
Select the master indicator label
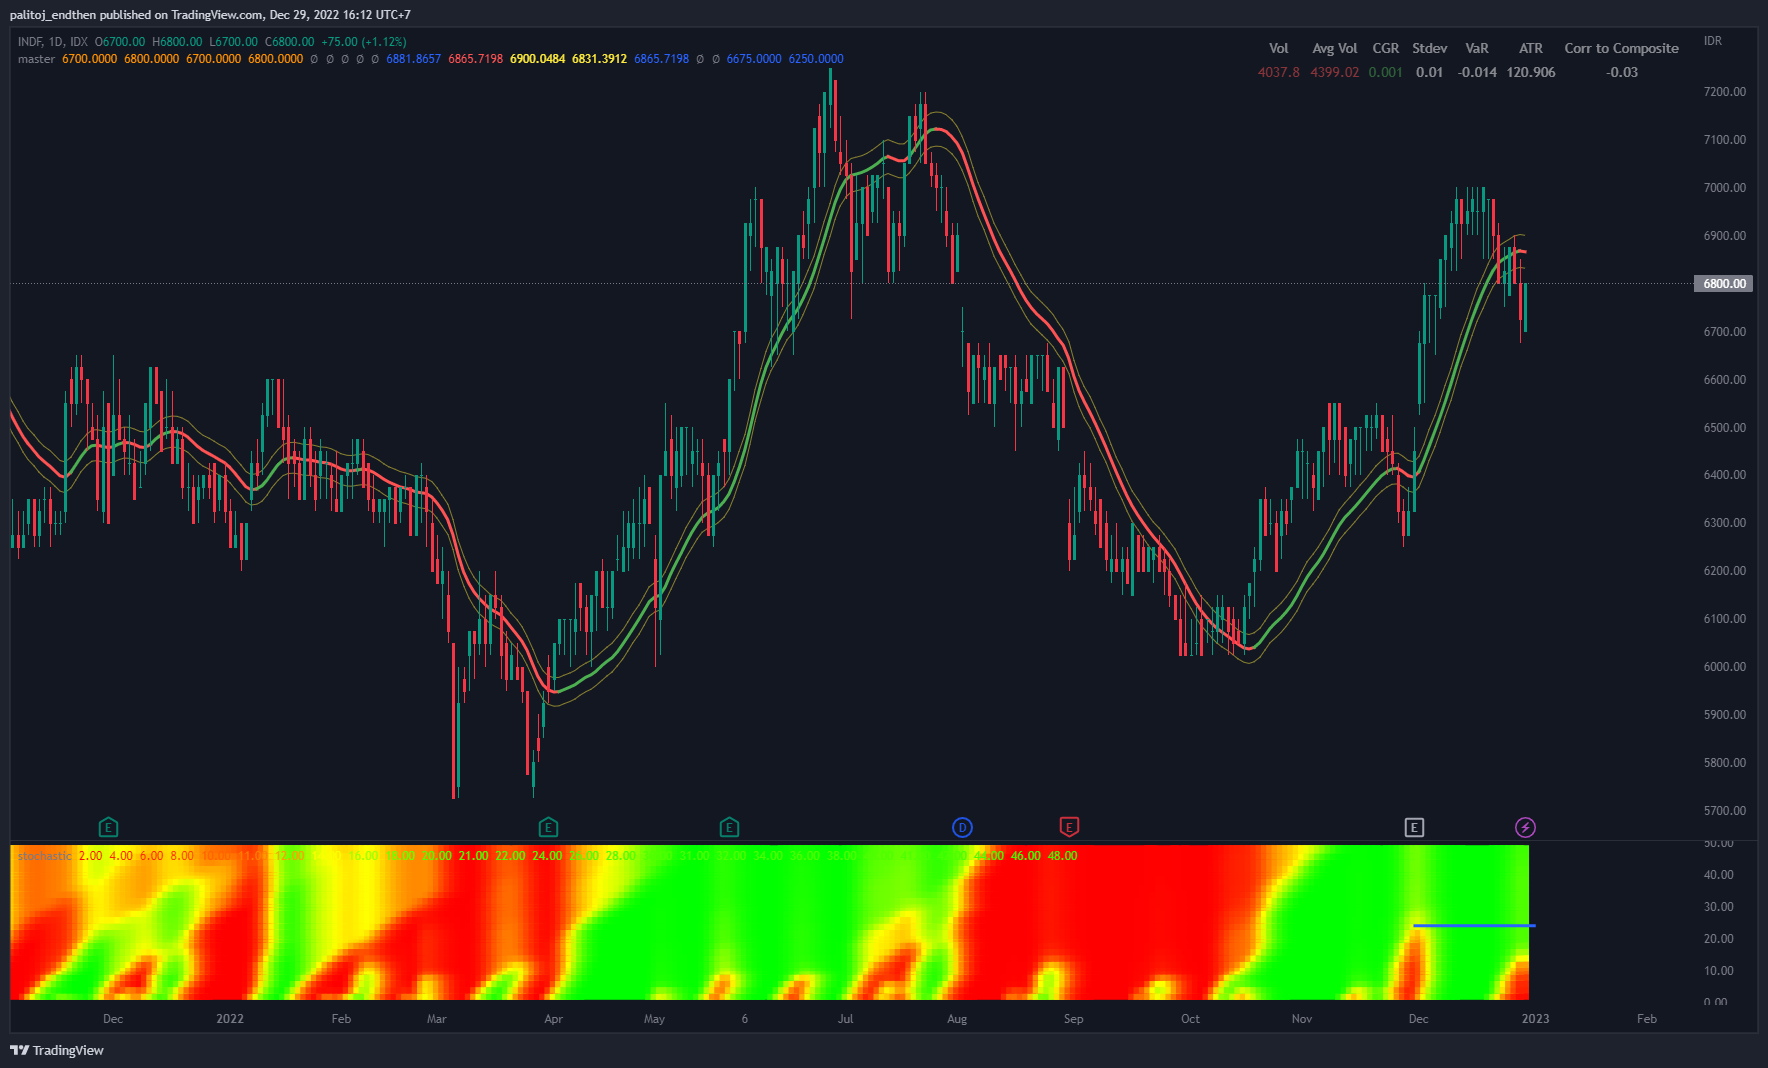tap(36, 59)
